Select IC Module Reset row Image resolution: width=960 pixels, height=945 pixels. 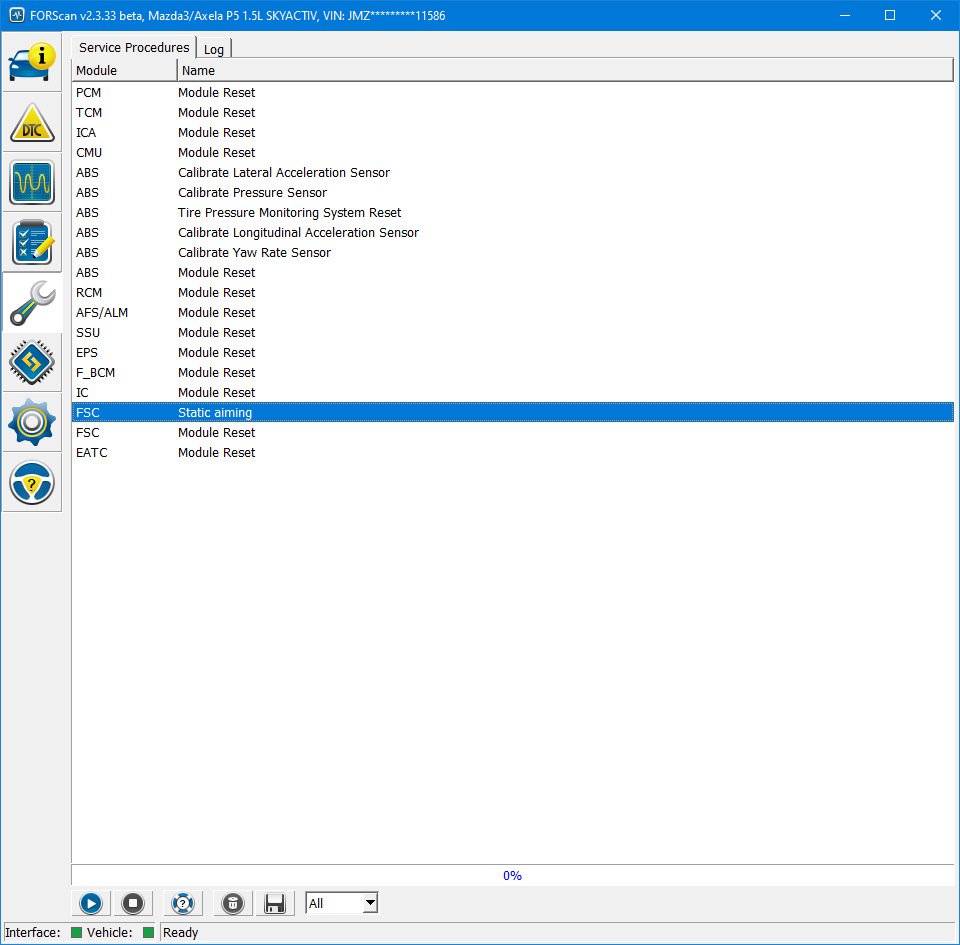[512, 392]
